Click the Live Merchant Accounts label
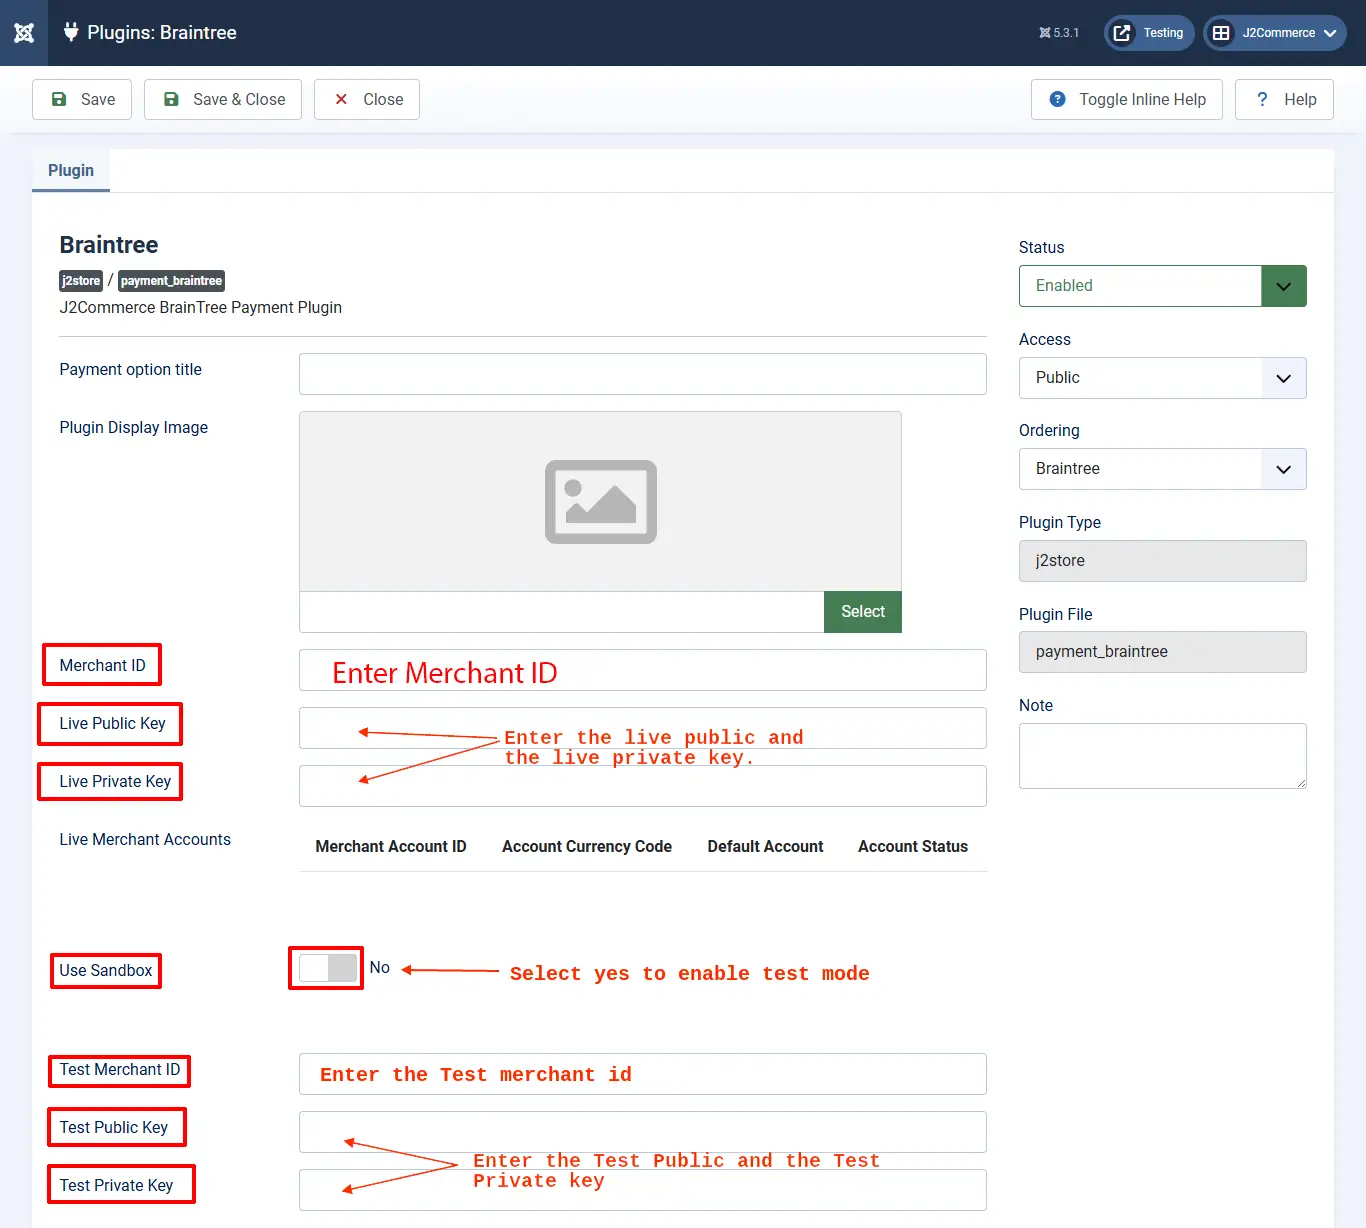The width and height of the screenshot is (1366, 1228). (145, 839)
